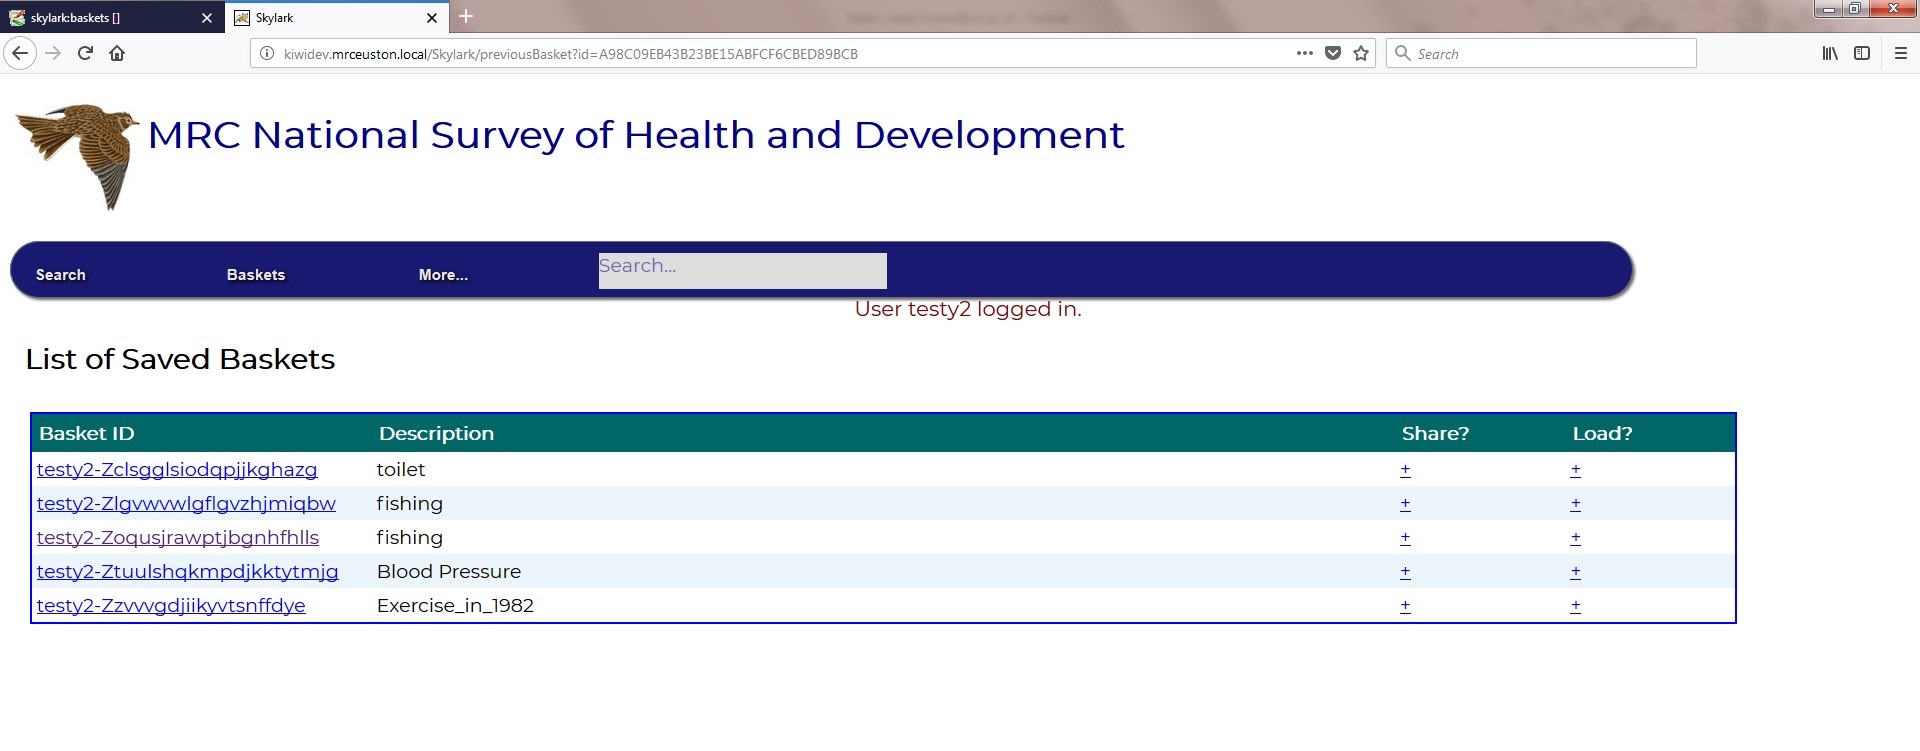Focus the Search... field in navigation bar
Screen dimensions: 1920x751
(742, 271)
